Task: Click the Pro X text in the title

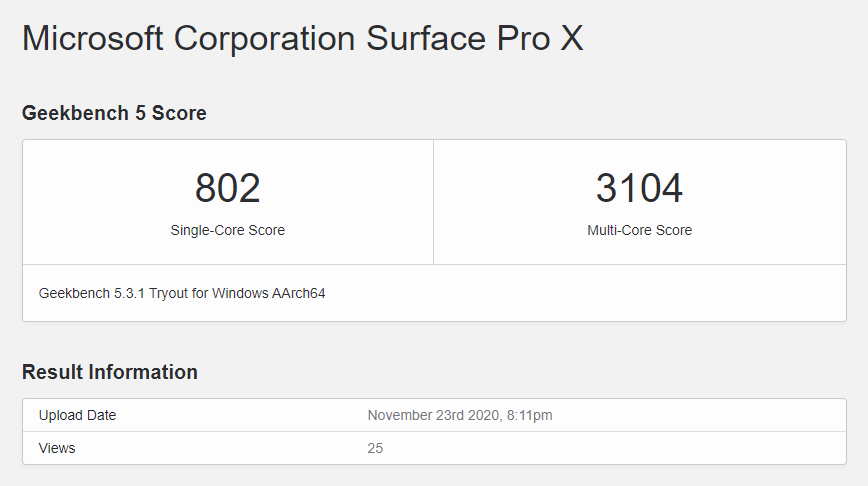Action: (540, 39)
